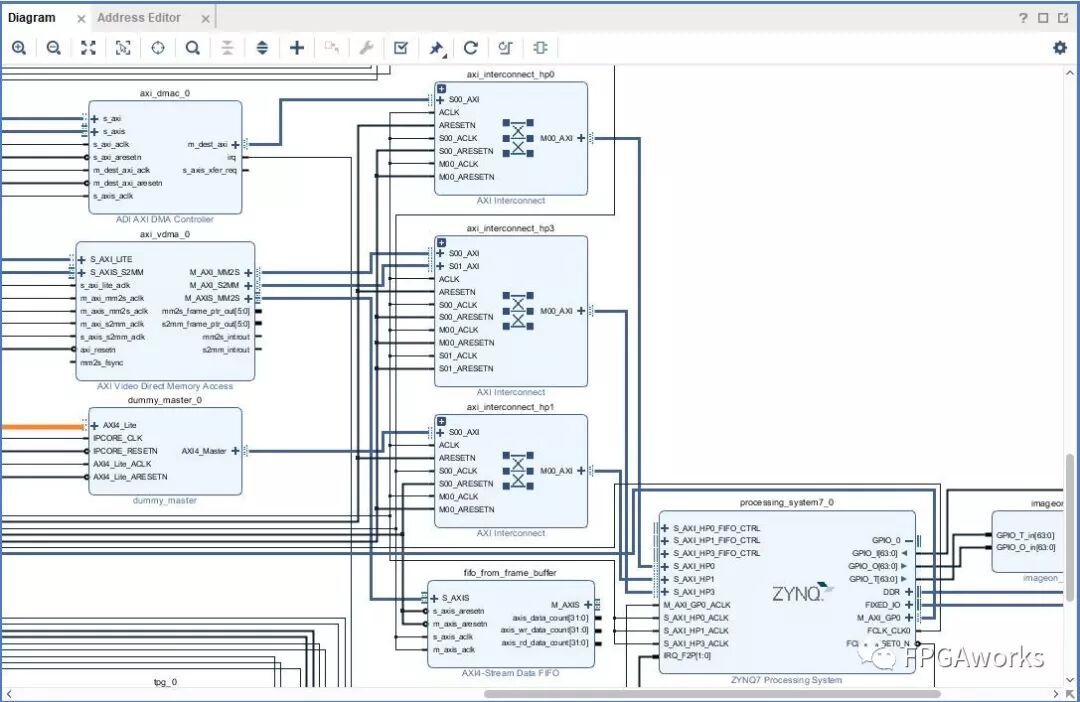The image size is (1080, 702).
Task: Click the Zoom In magnifier icon
Action: click(19, 48)
